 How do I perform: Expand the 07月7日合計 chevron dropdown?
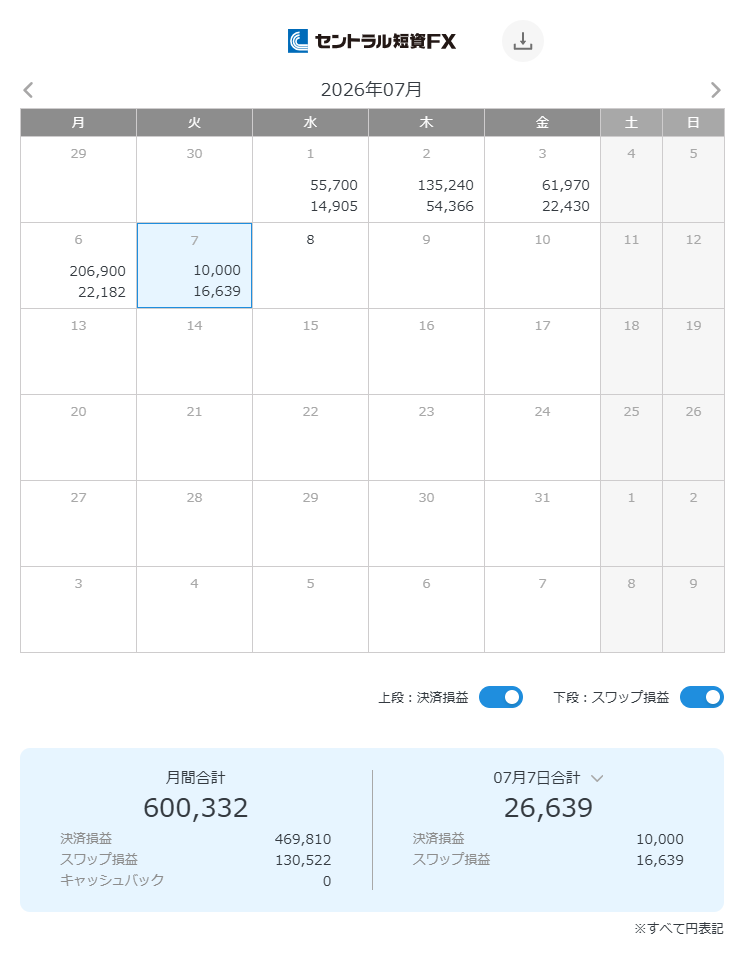coord(597,778)
